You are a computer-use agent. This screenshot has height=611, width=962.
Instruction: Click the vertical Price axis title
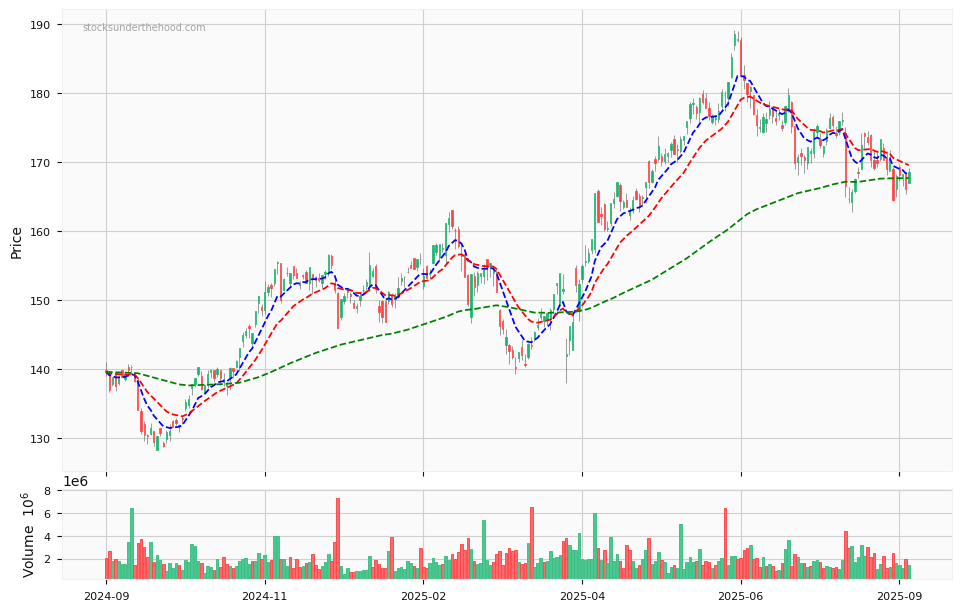point(17,243)
